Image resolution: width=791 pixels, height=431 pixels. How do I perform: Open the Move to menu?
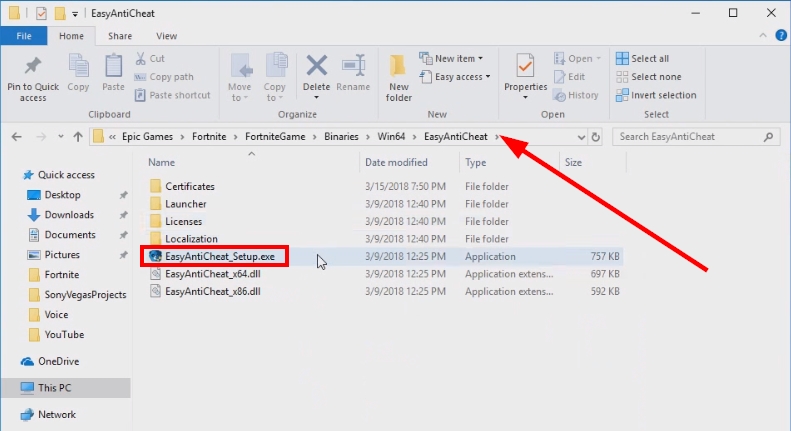pyautogui.click(x=240, y=78)
